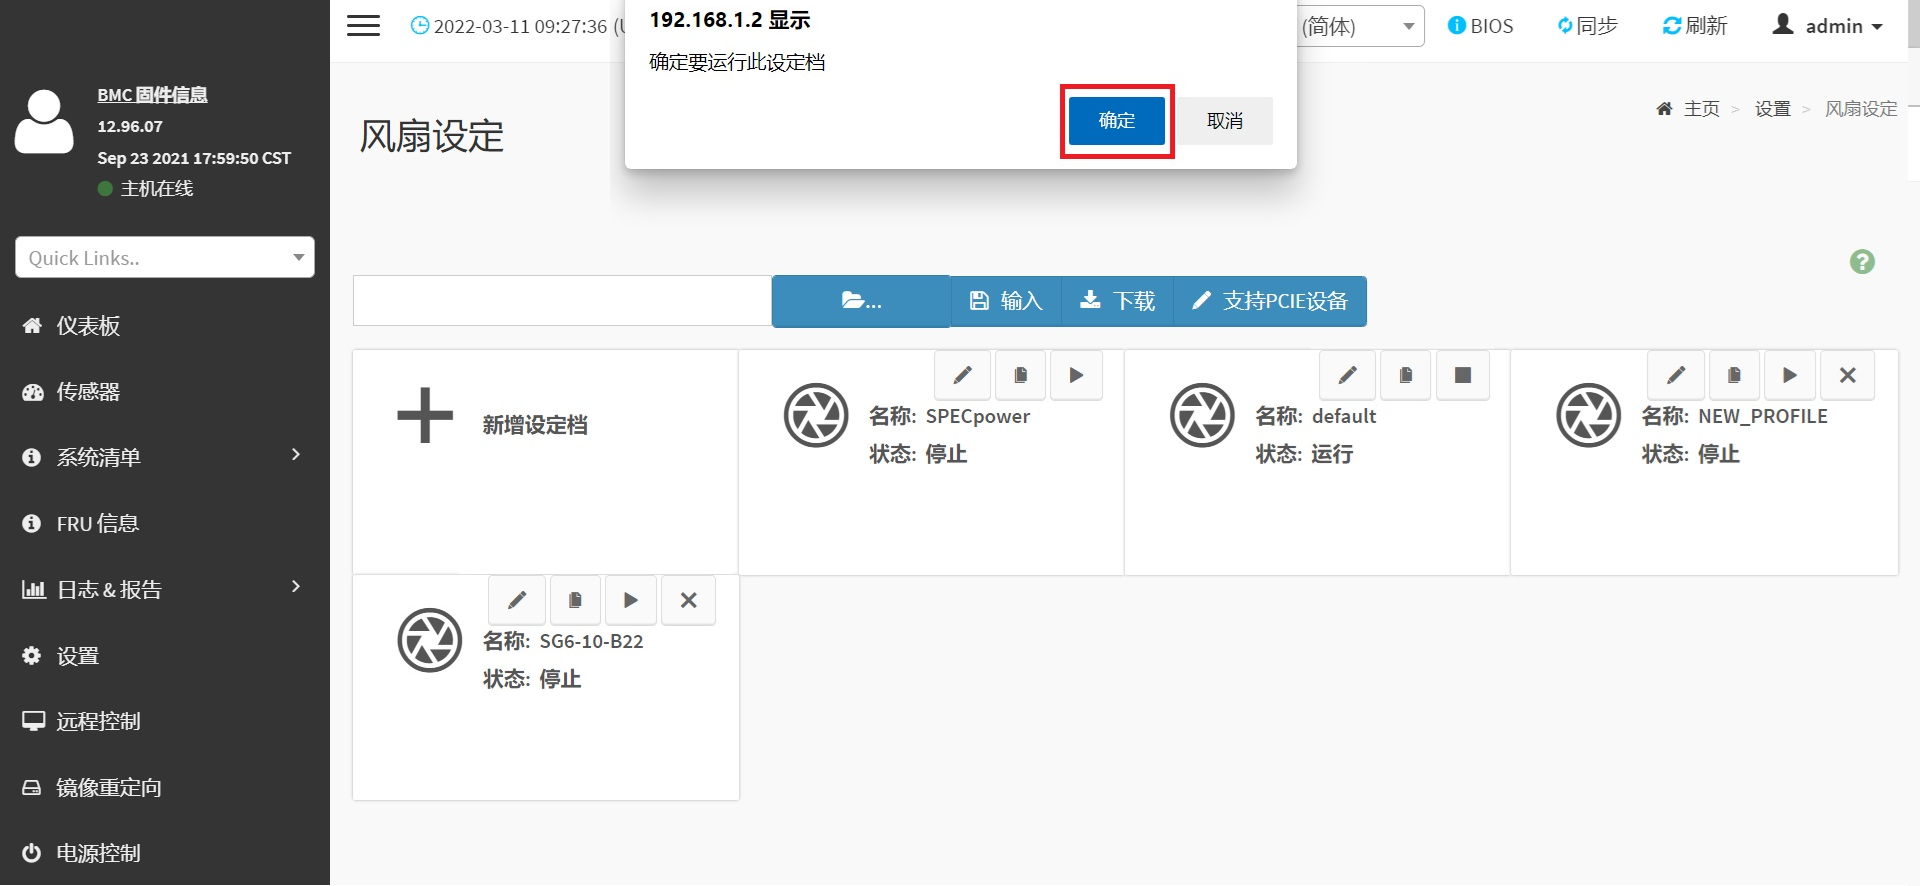This screenshot has width=1920, height=886.
Task: Click the green help question icon
Action: (x=1862, y=262)
